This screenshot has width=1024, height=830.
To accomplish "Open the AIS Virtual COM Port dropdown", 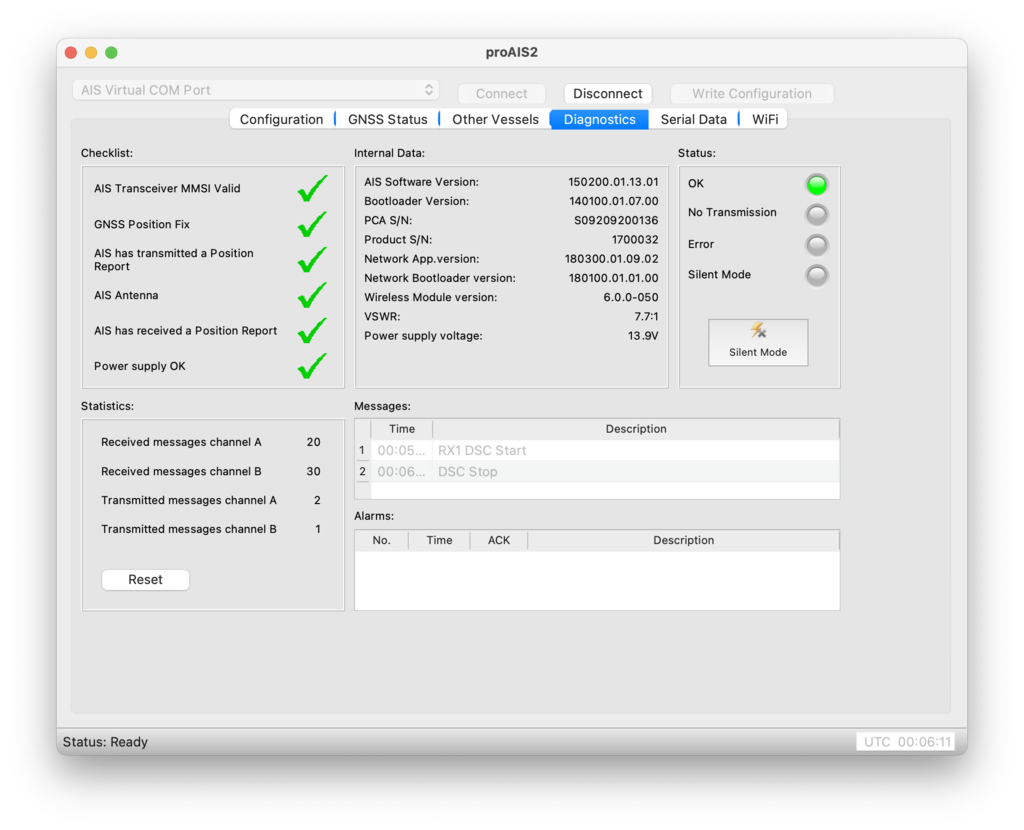I will pyautogui.click(x=256, y=90).
